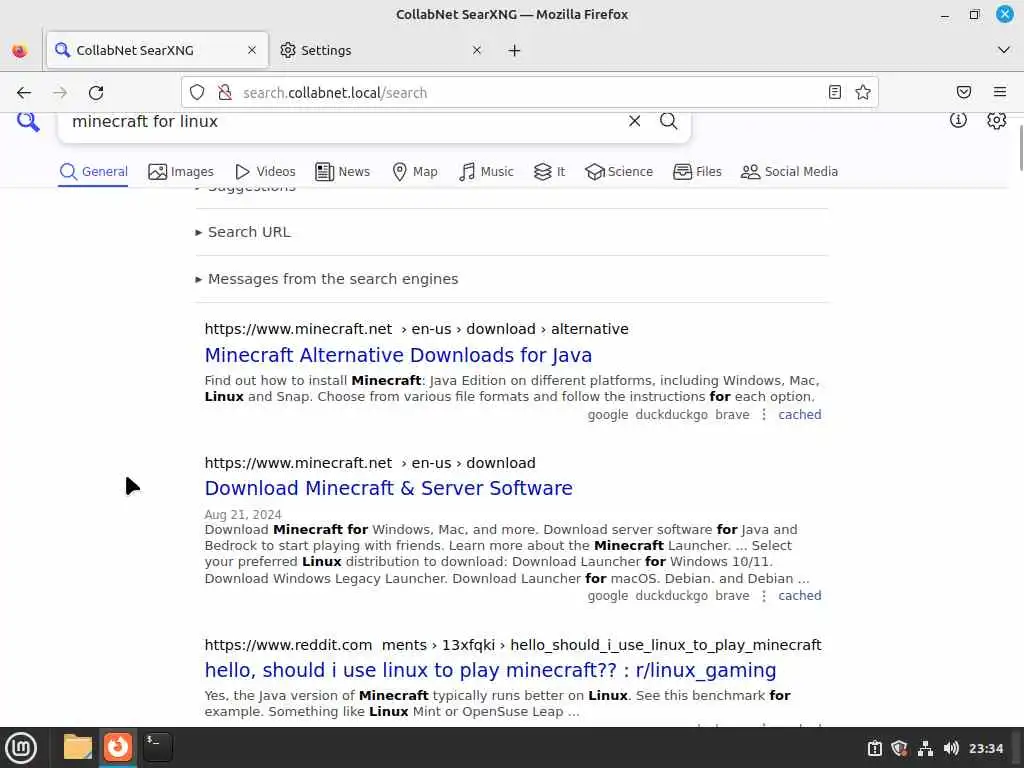The height and width of the screenshot is (768, 1024).
Task: Click the insecure connection padlock icon
Action: (x=225, y=92)
